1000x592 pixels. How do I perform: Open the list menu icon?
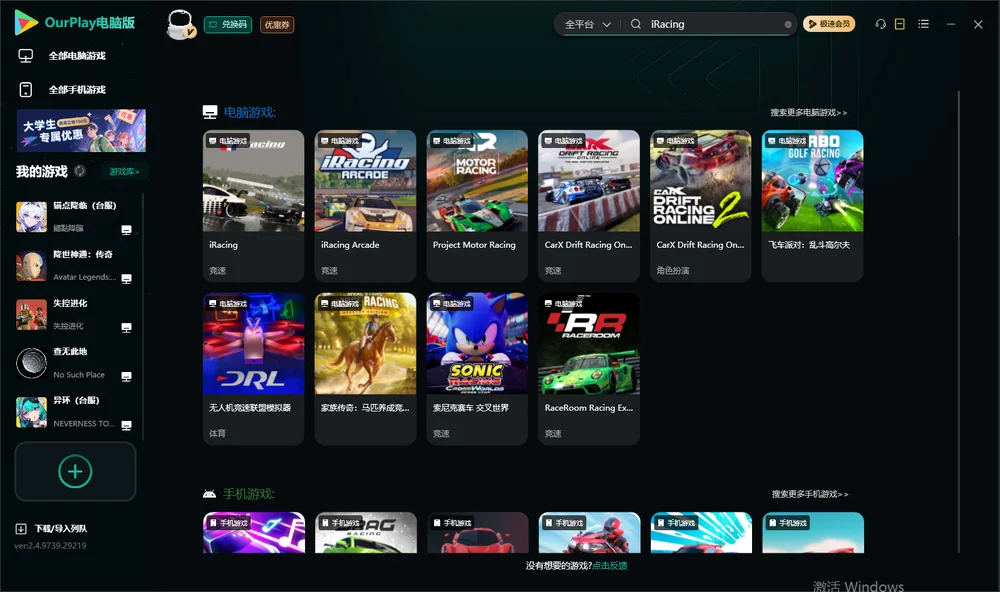pyautogui.click(x=923, y=24)
